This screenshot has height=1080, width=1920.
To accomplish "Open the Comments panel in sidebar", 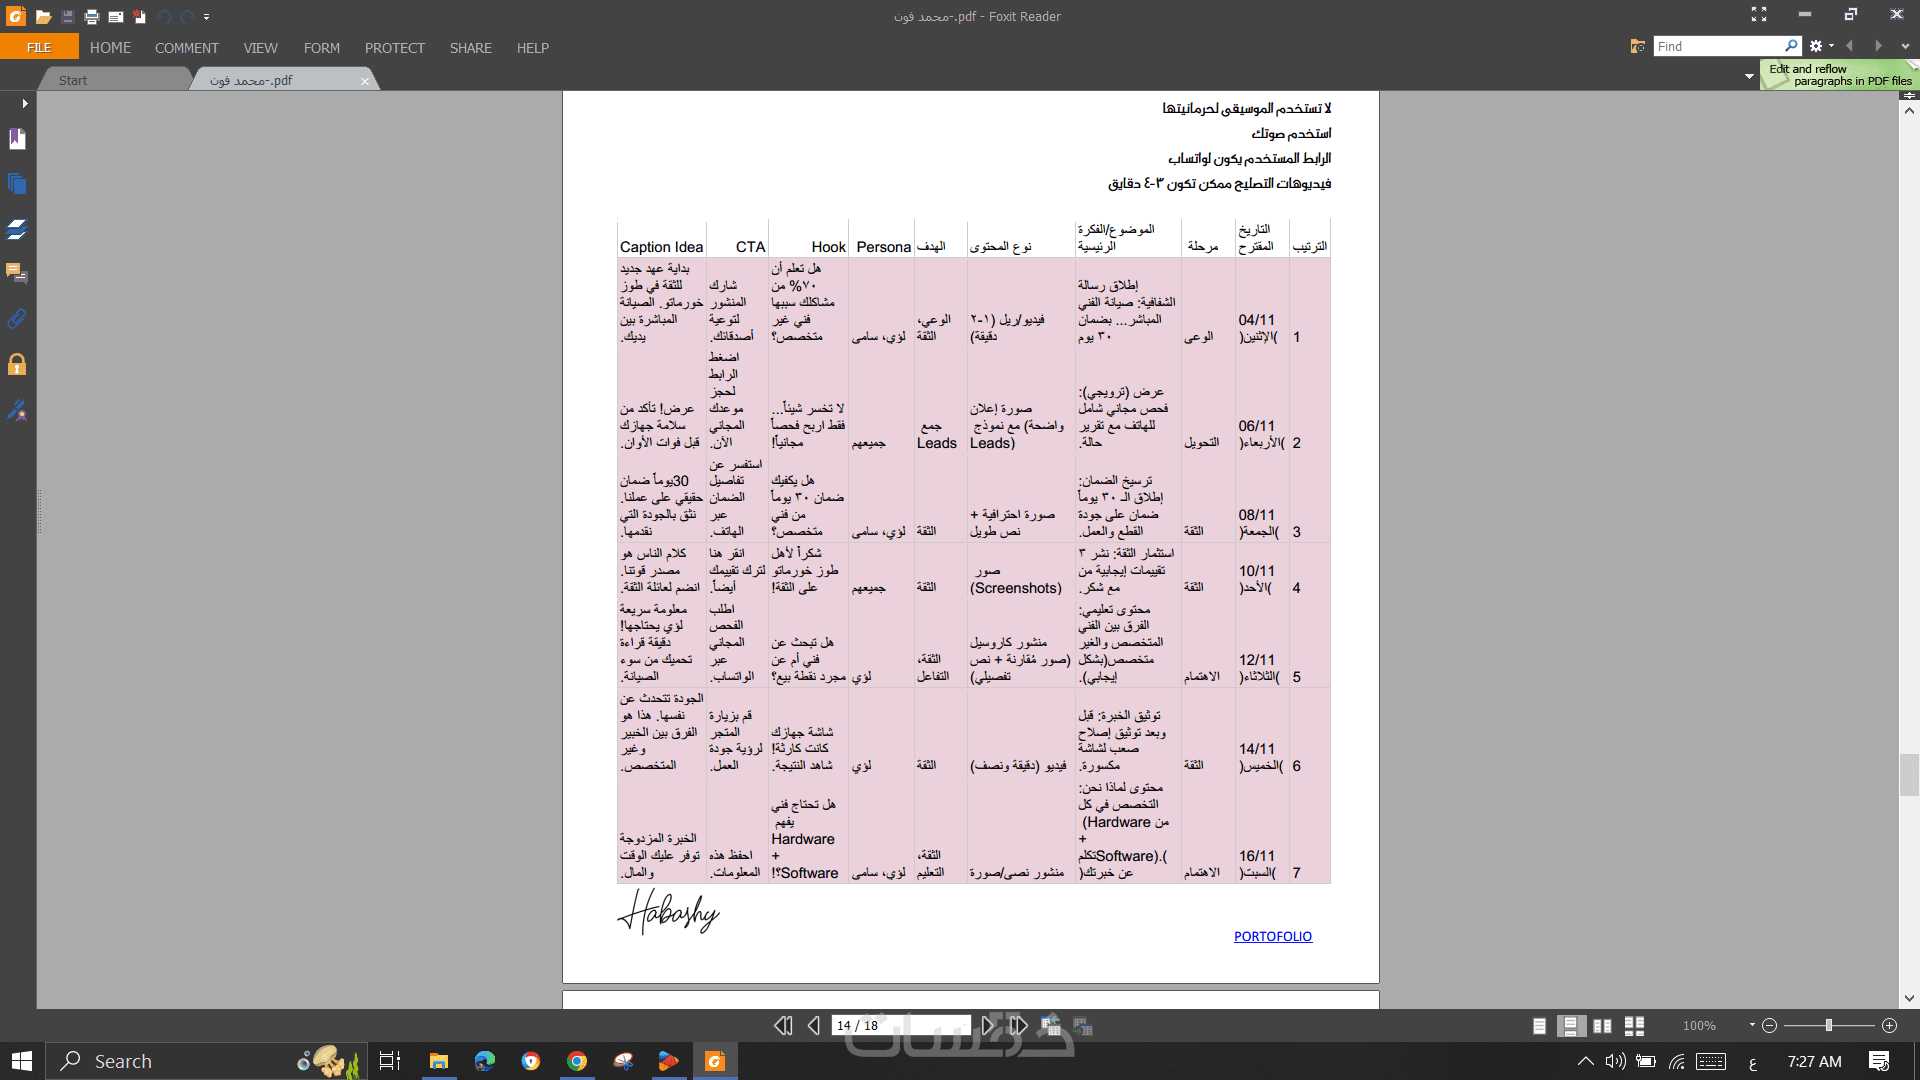I will click(x=17, y=273).
